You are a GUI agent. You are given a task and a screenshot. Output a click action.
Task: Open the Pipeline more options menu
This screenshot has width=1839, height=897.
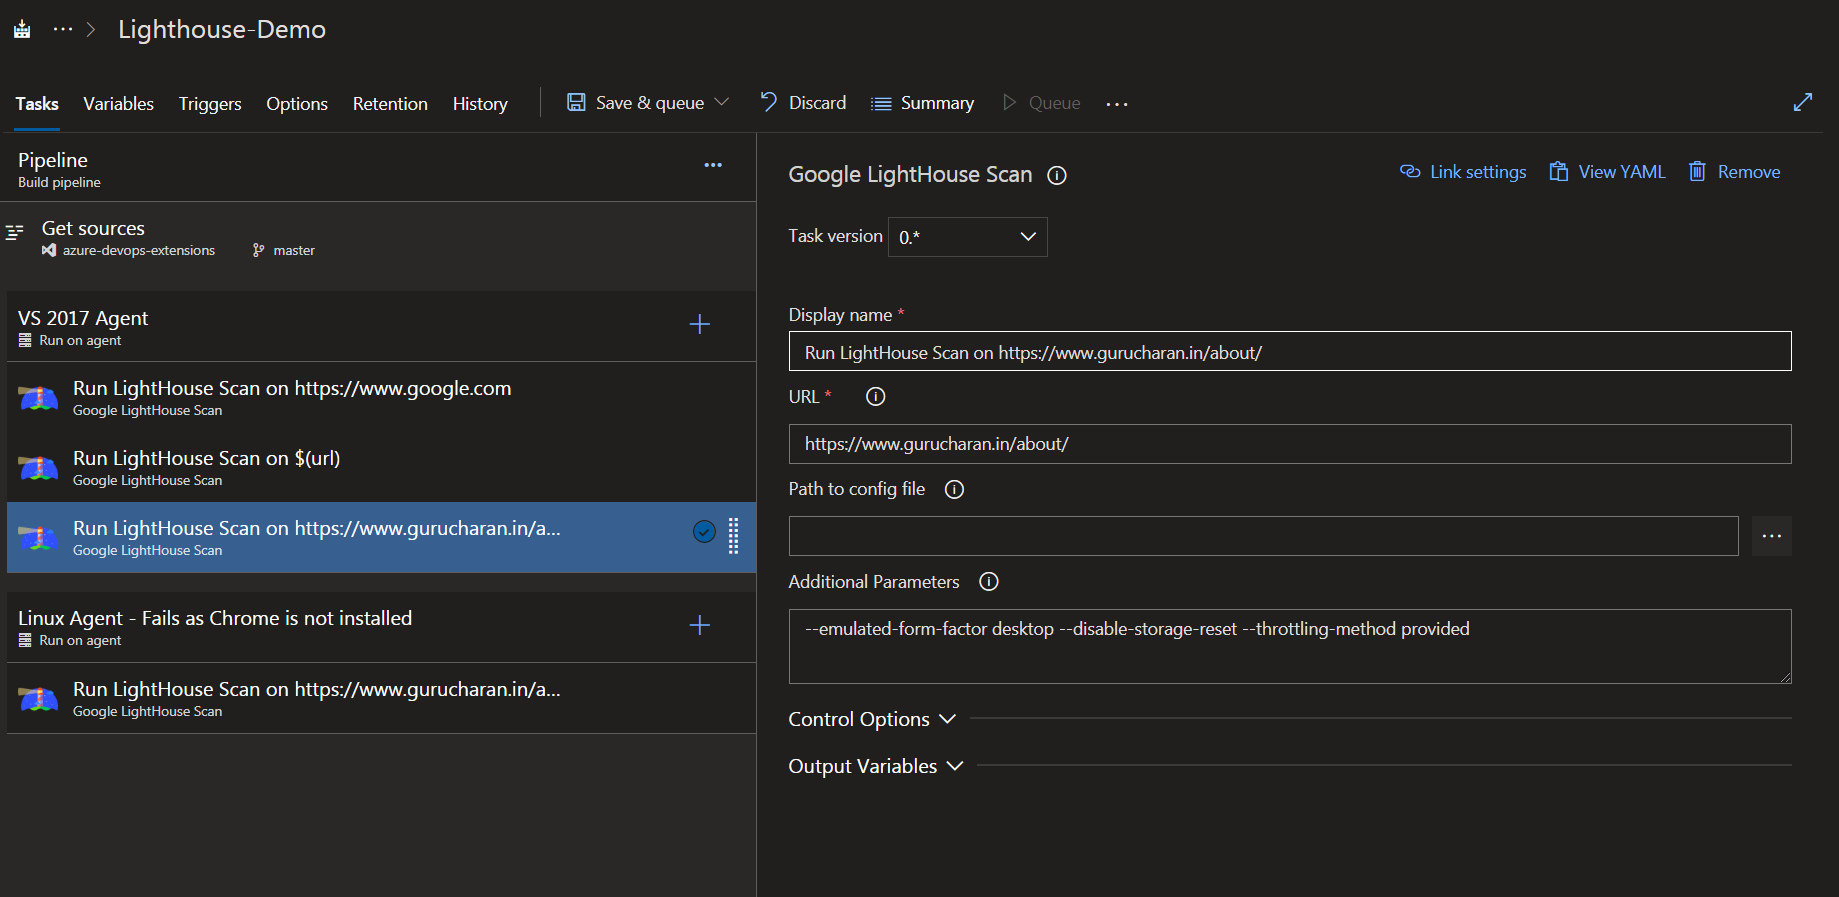tap(713, 165)
